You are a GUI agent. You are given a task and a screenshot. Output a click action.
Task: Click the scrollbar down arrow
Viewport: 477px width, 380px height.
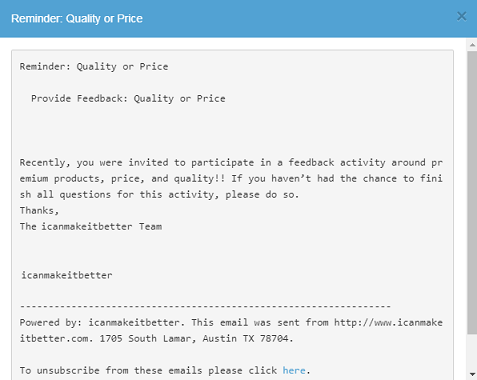[472, 374]
